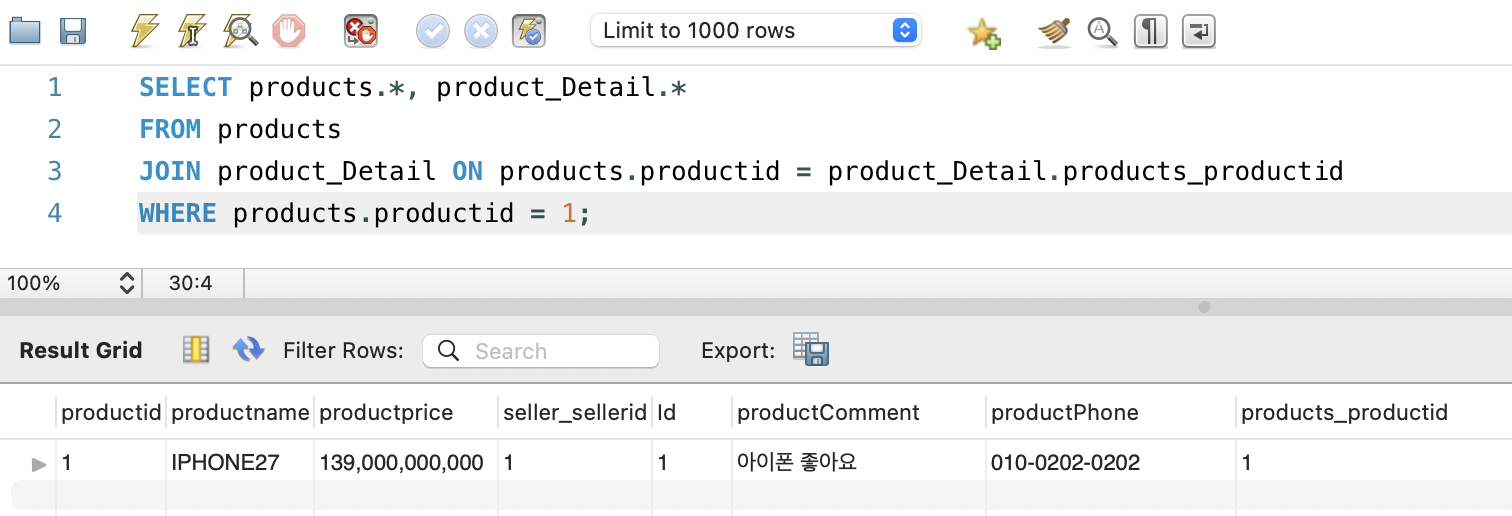Open a SQL script file folder icon
The image size is (1512, 516).
click(x=24, y=31)
